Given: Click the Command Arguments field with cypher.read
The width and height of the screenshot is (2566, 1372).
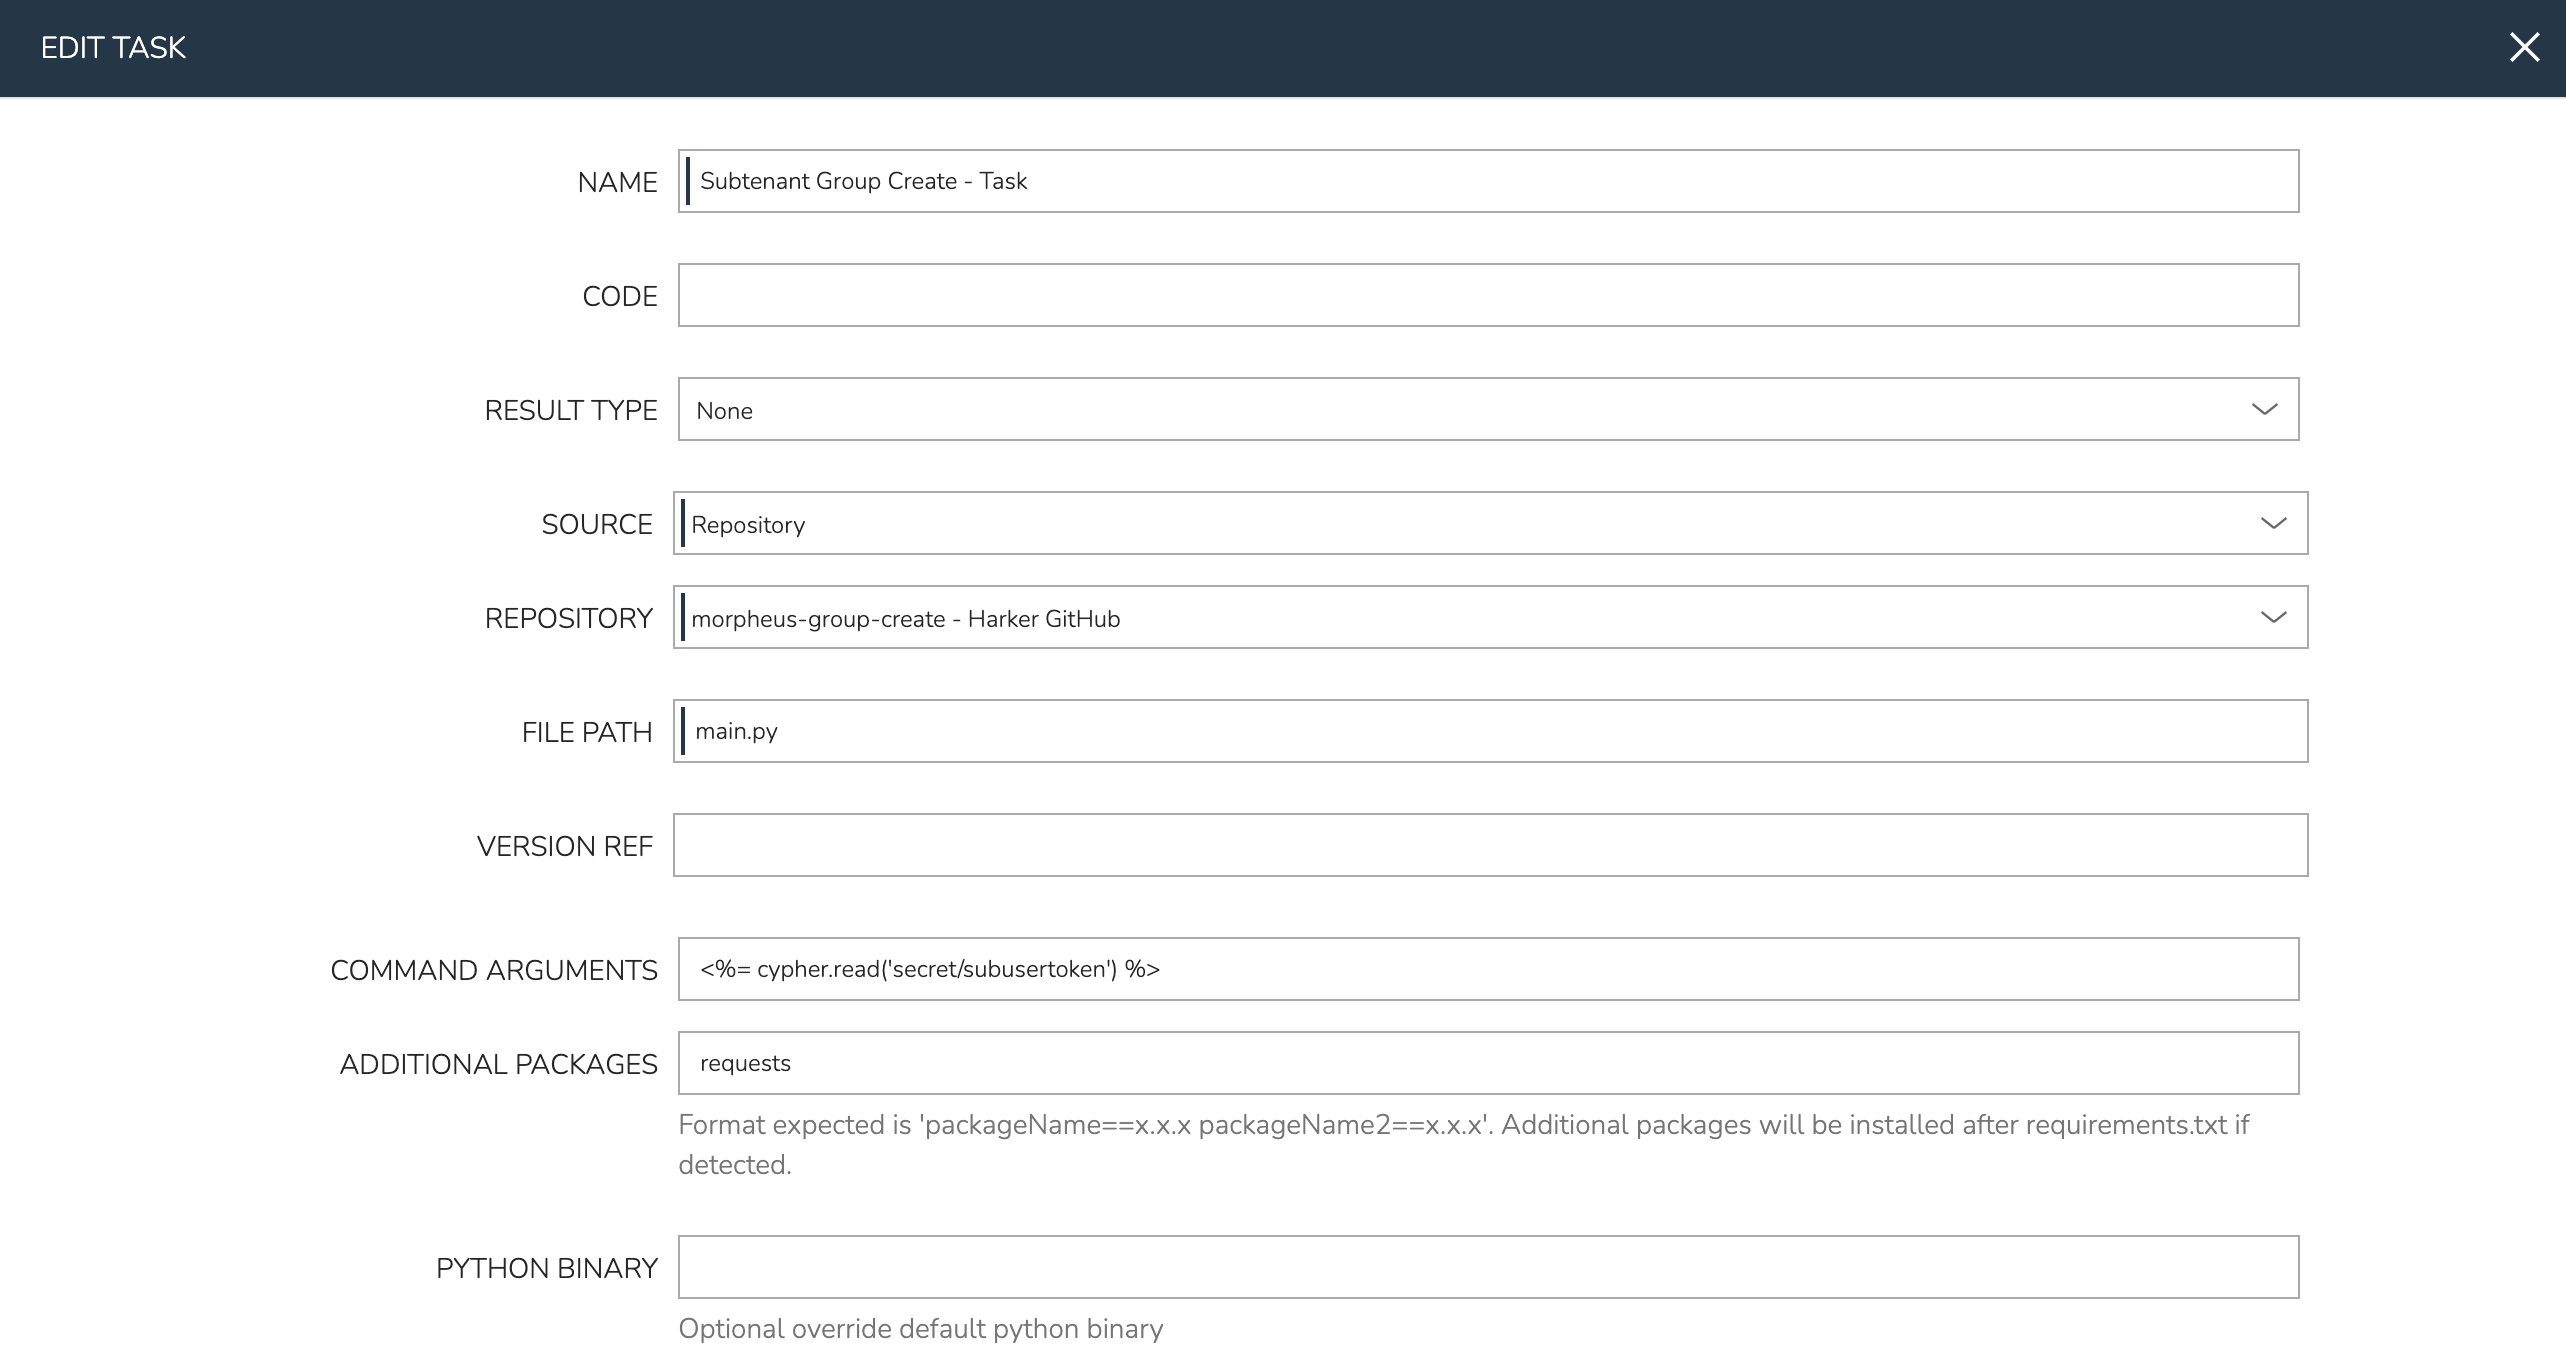Looking at the screenshot, I should [1488, 969].
